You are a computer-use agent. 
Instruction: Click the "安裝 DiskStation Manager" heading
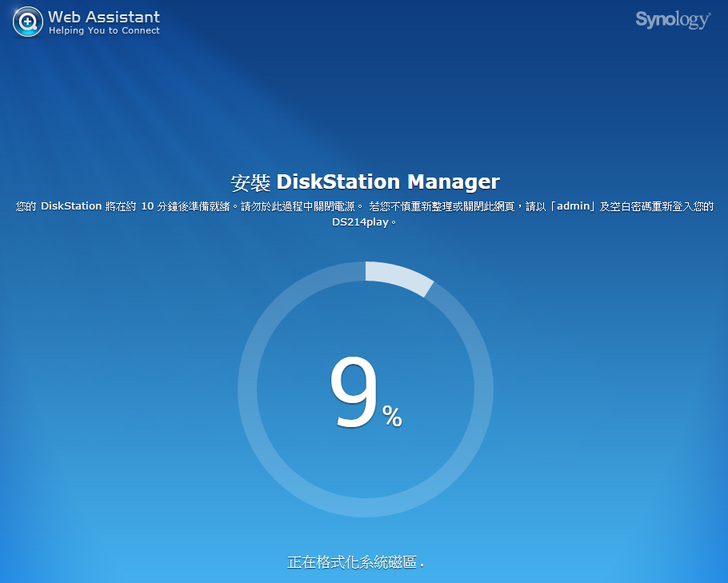pyautogui.click(x=364, y=182)
